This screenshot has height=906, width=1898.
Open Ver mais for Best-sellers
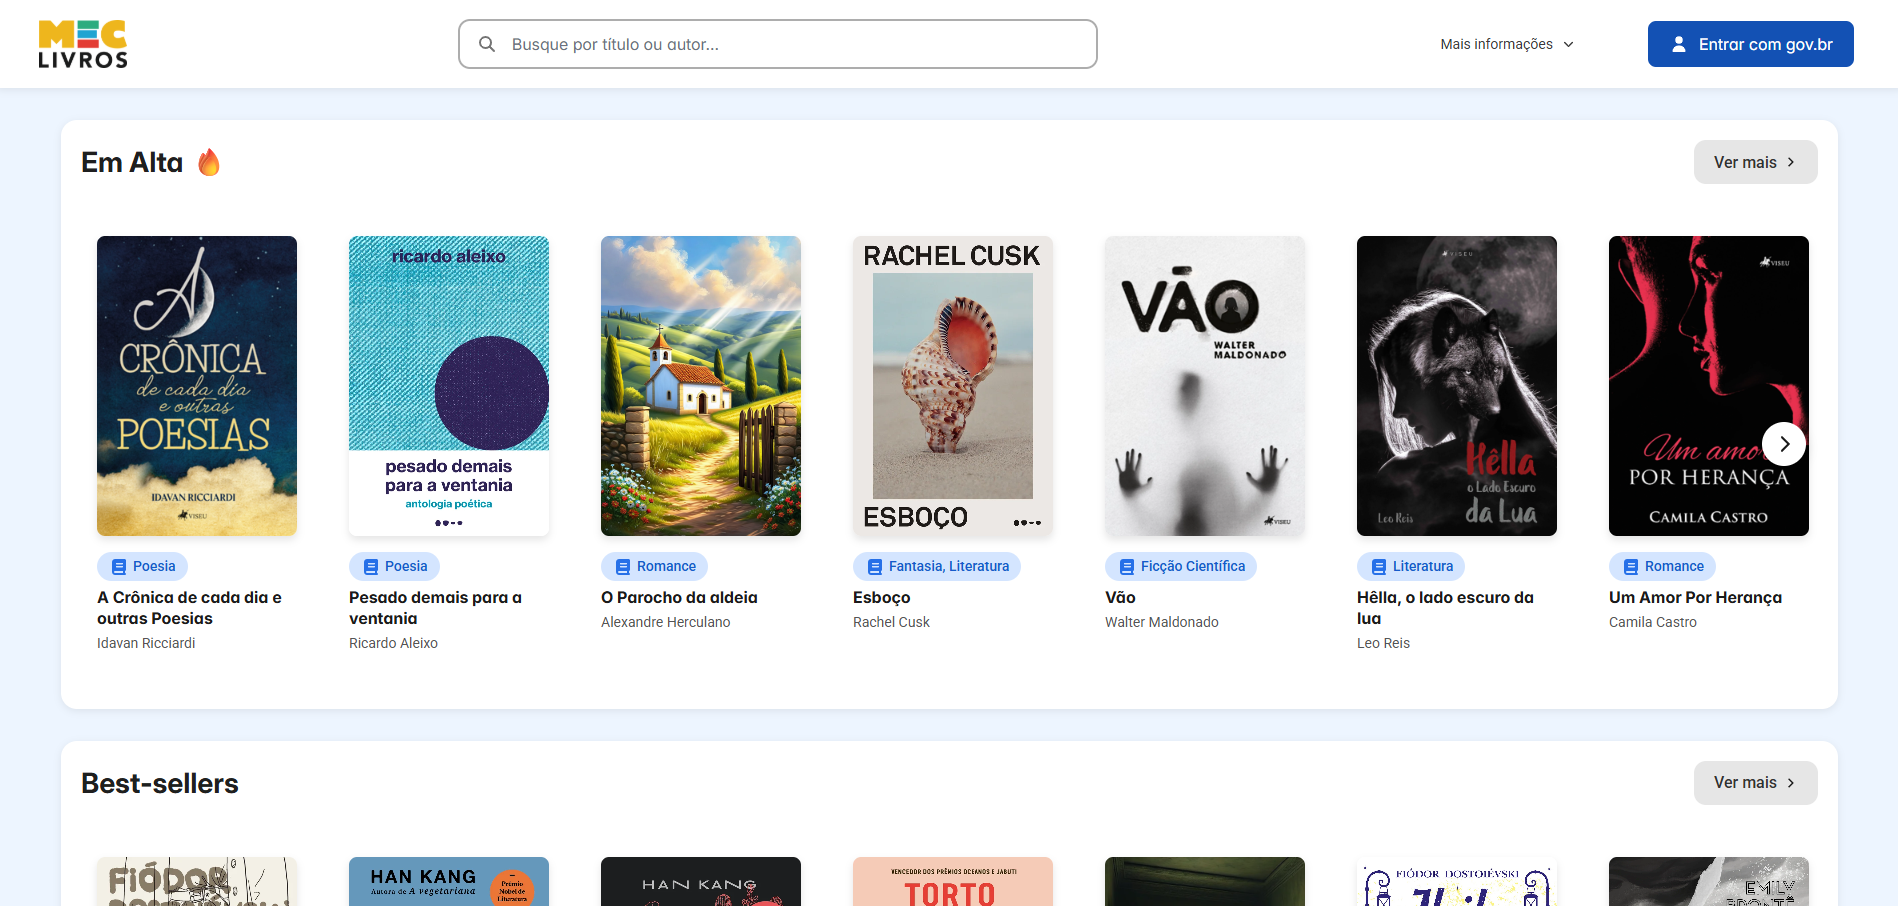[x=1755, y=783]
